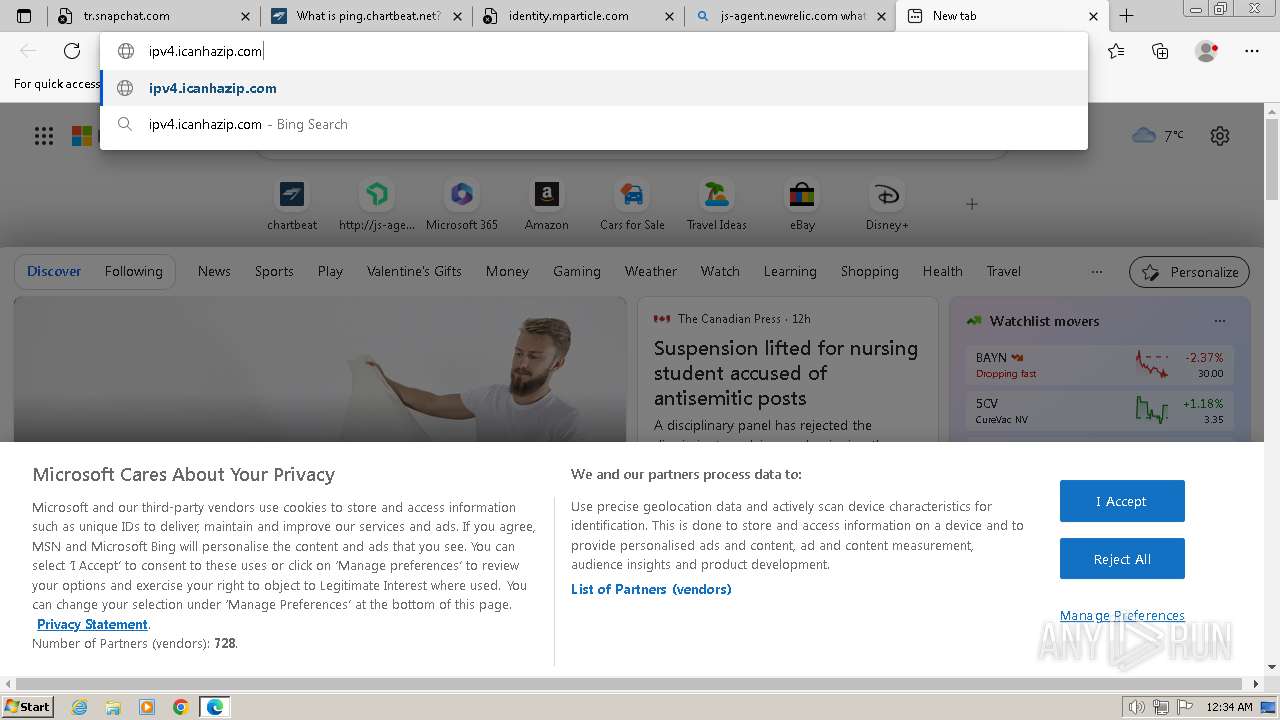Open the Health category

pyautogui.click(x=942, y=271)
